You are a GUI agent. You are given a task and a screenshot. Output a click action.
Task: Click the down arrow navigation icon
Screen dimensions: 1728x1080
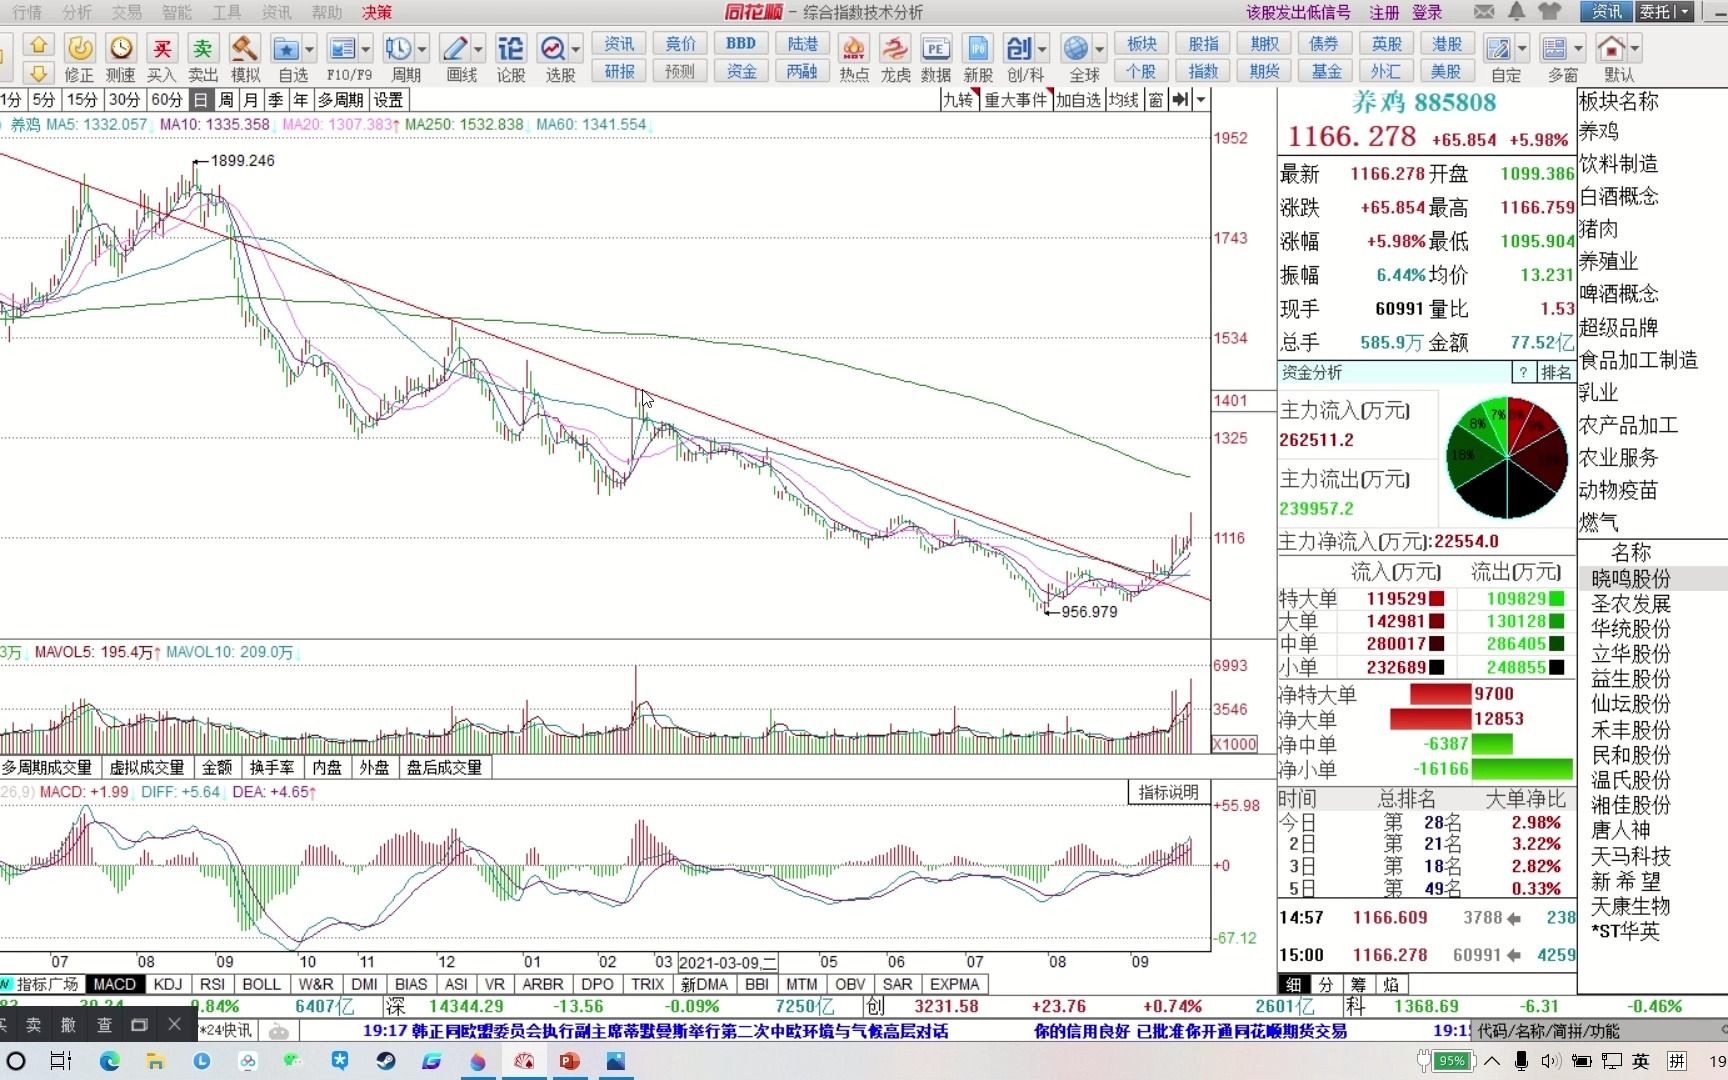click(x=38, y=73)
